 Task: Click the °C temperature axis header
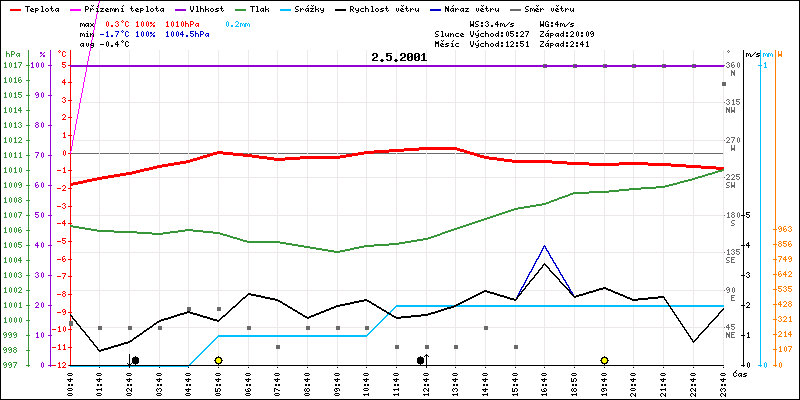pyautogui.click(x=62, y=54)
